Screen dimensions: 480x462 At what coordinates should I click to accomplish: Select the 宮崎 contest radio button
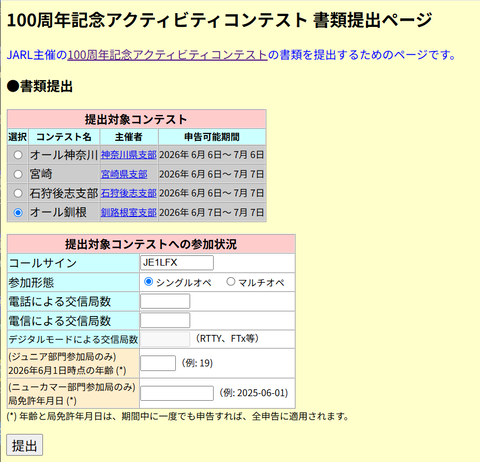(18, 174)
